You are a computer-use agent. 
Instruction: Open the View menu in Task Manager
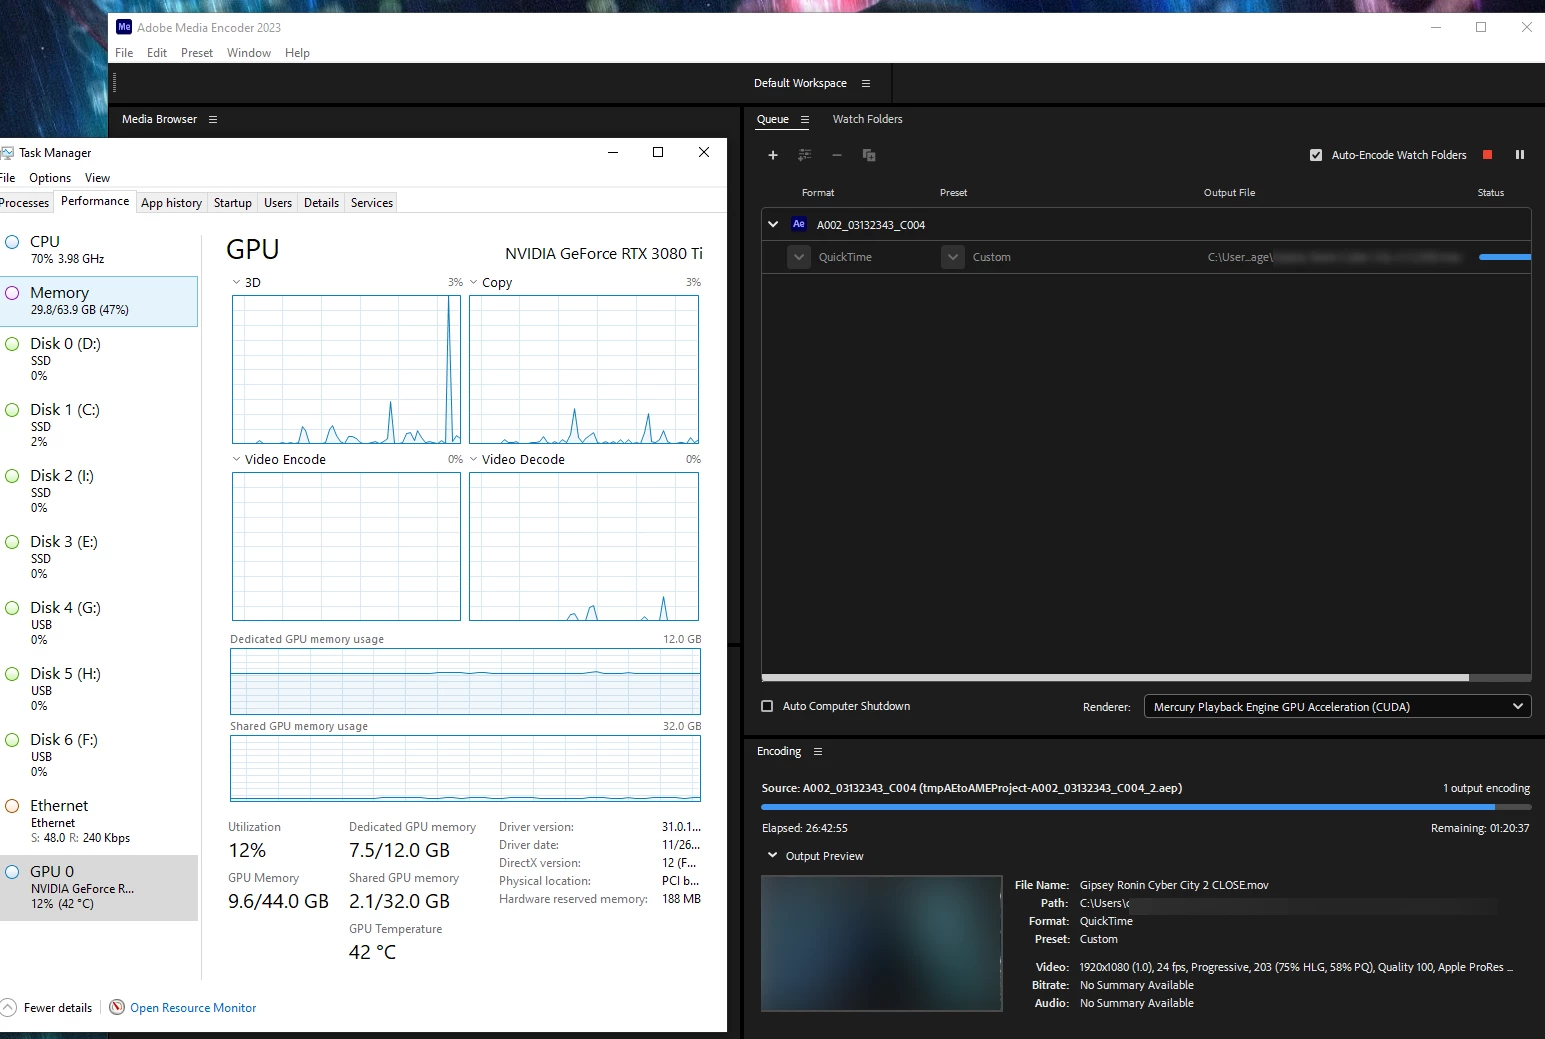point(97,178)
